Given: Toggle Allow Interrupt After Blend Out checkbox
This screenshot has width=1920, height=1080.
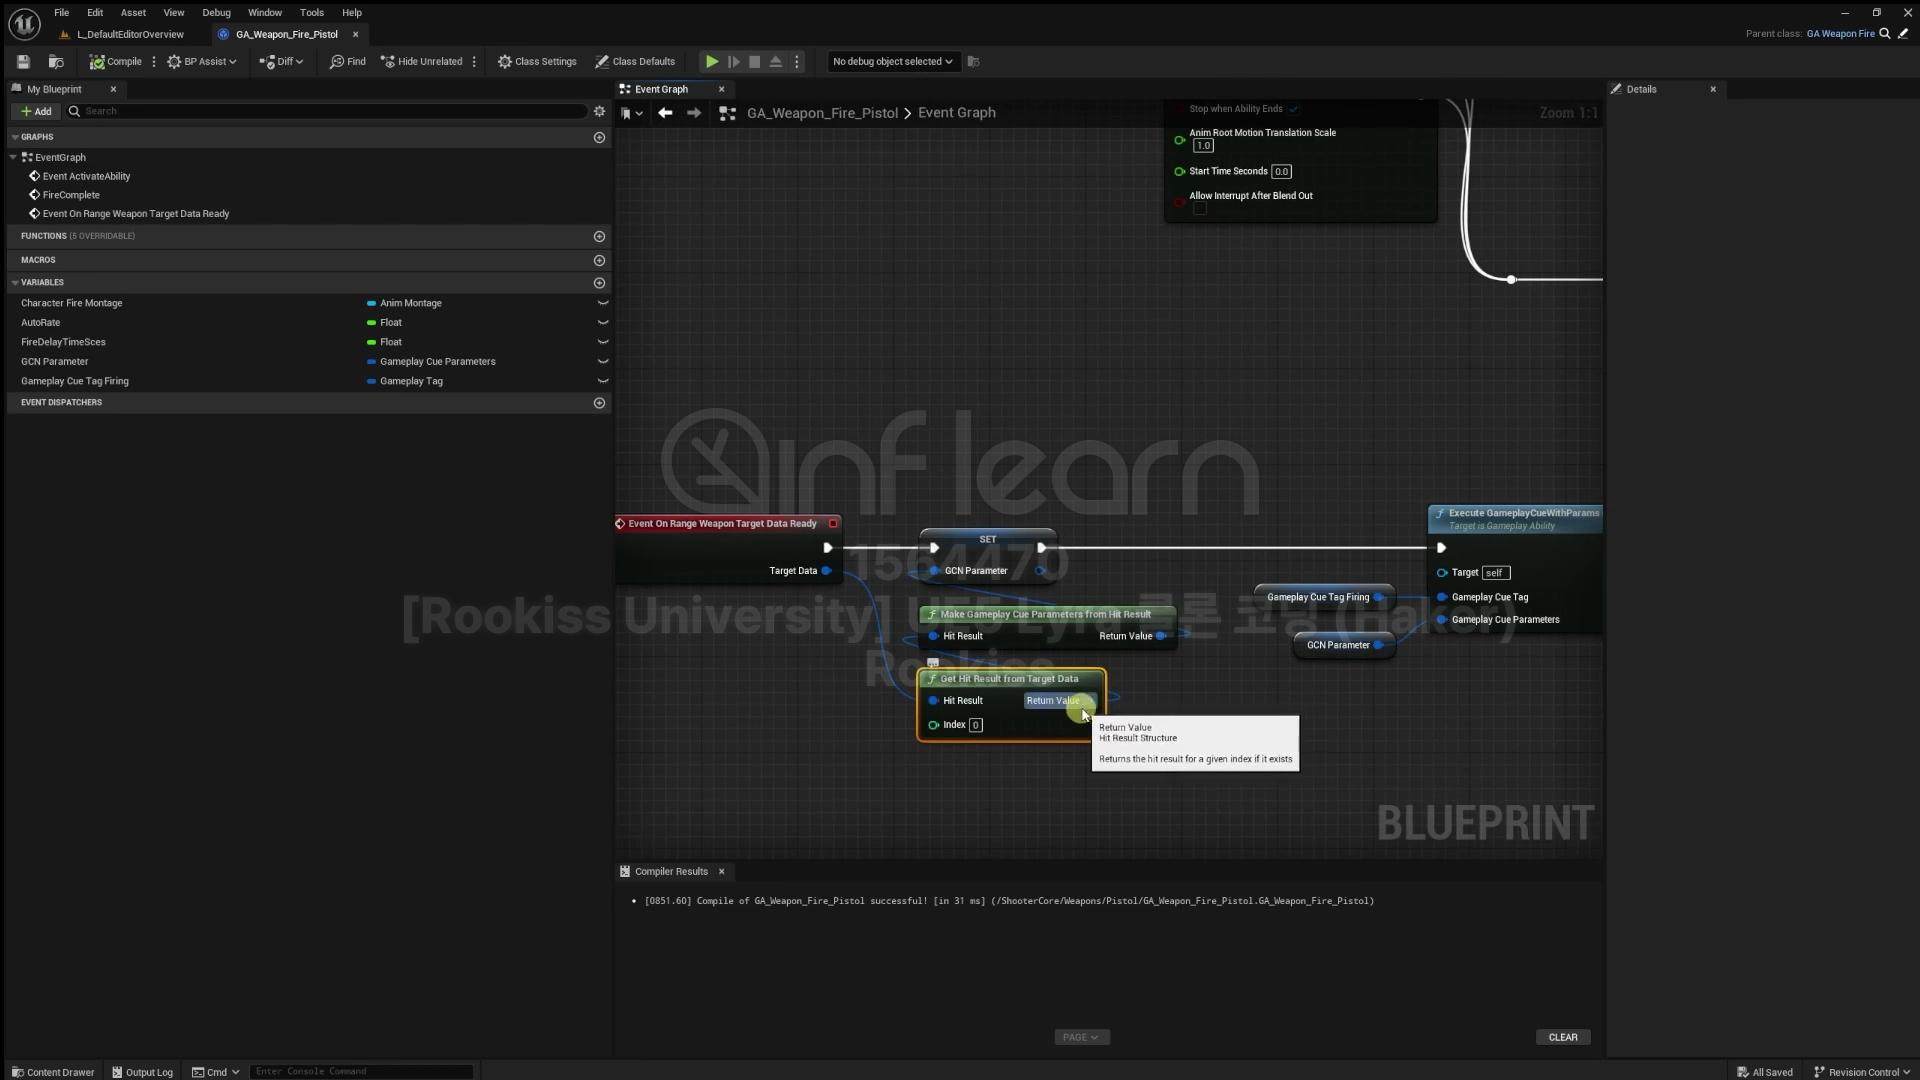Looking at the screenshot, I should pos(1200,209).
